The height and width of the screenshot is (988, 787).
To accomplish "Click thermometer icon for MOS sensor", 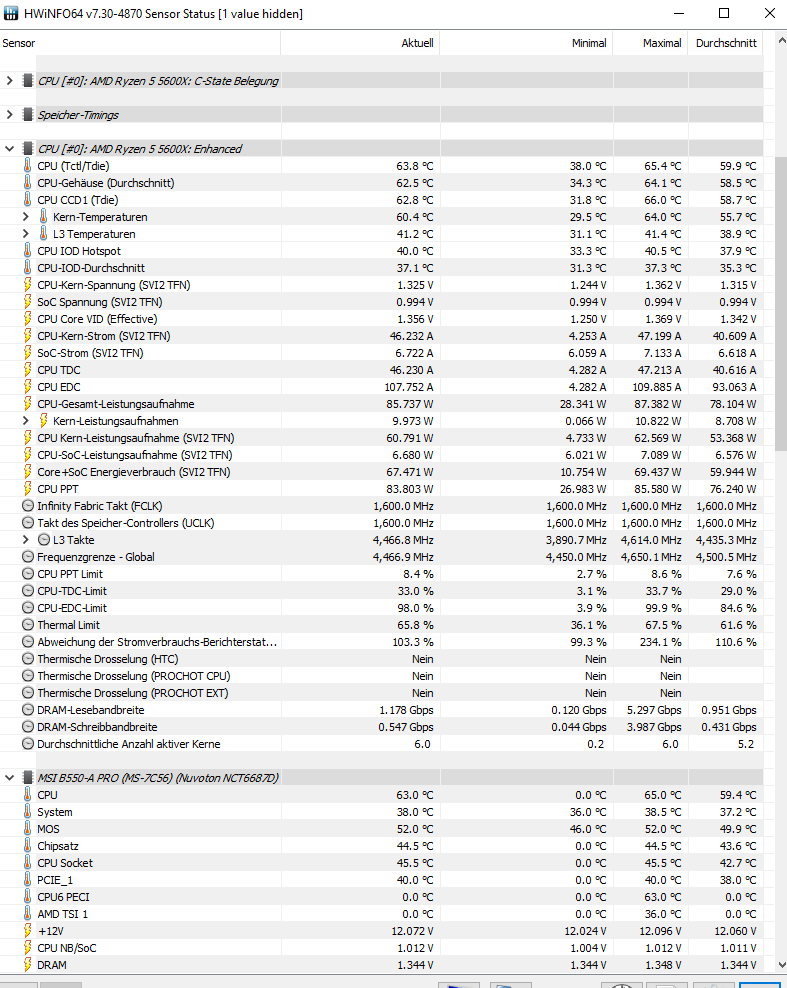I will click(27, 829).
